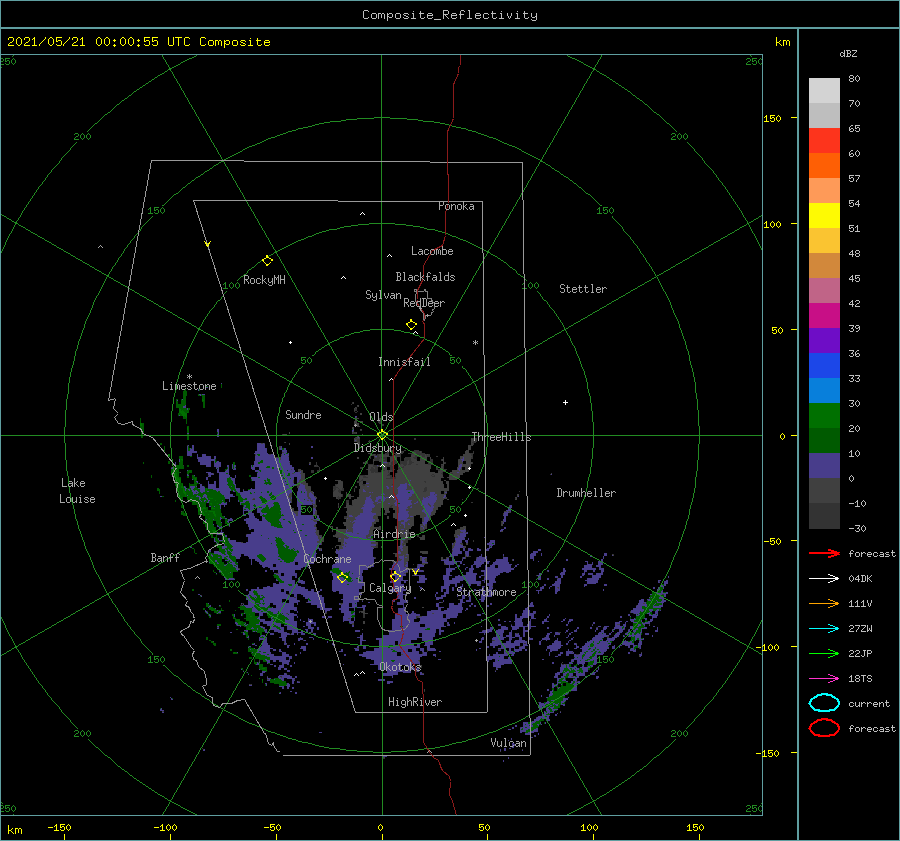The width and height of the screenshot is (900, 841).
Task: Click the Lacombe city label
Action: pyautogui.click(x=432, y=251)
